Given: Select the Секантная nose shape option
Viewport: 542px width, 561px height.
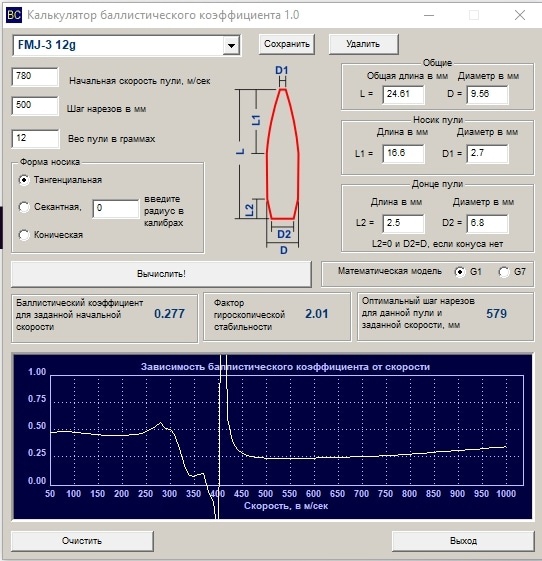Looking at the screenshot, I should coord(24,207).
